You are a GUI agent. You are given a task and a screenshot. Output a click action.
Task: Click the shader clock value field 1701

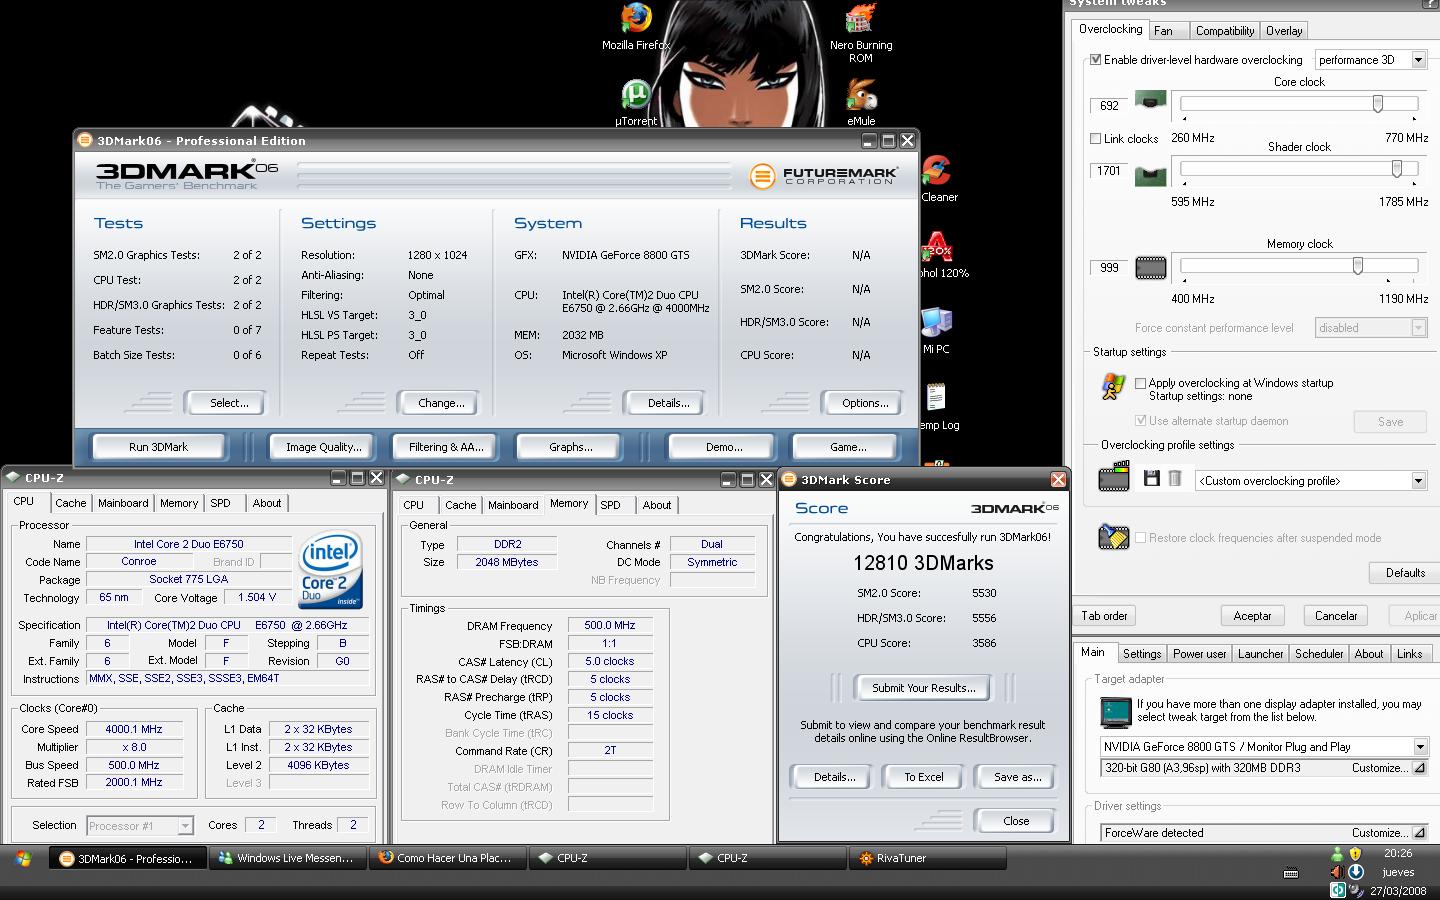point(1109,171)
